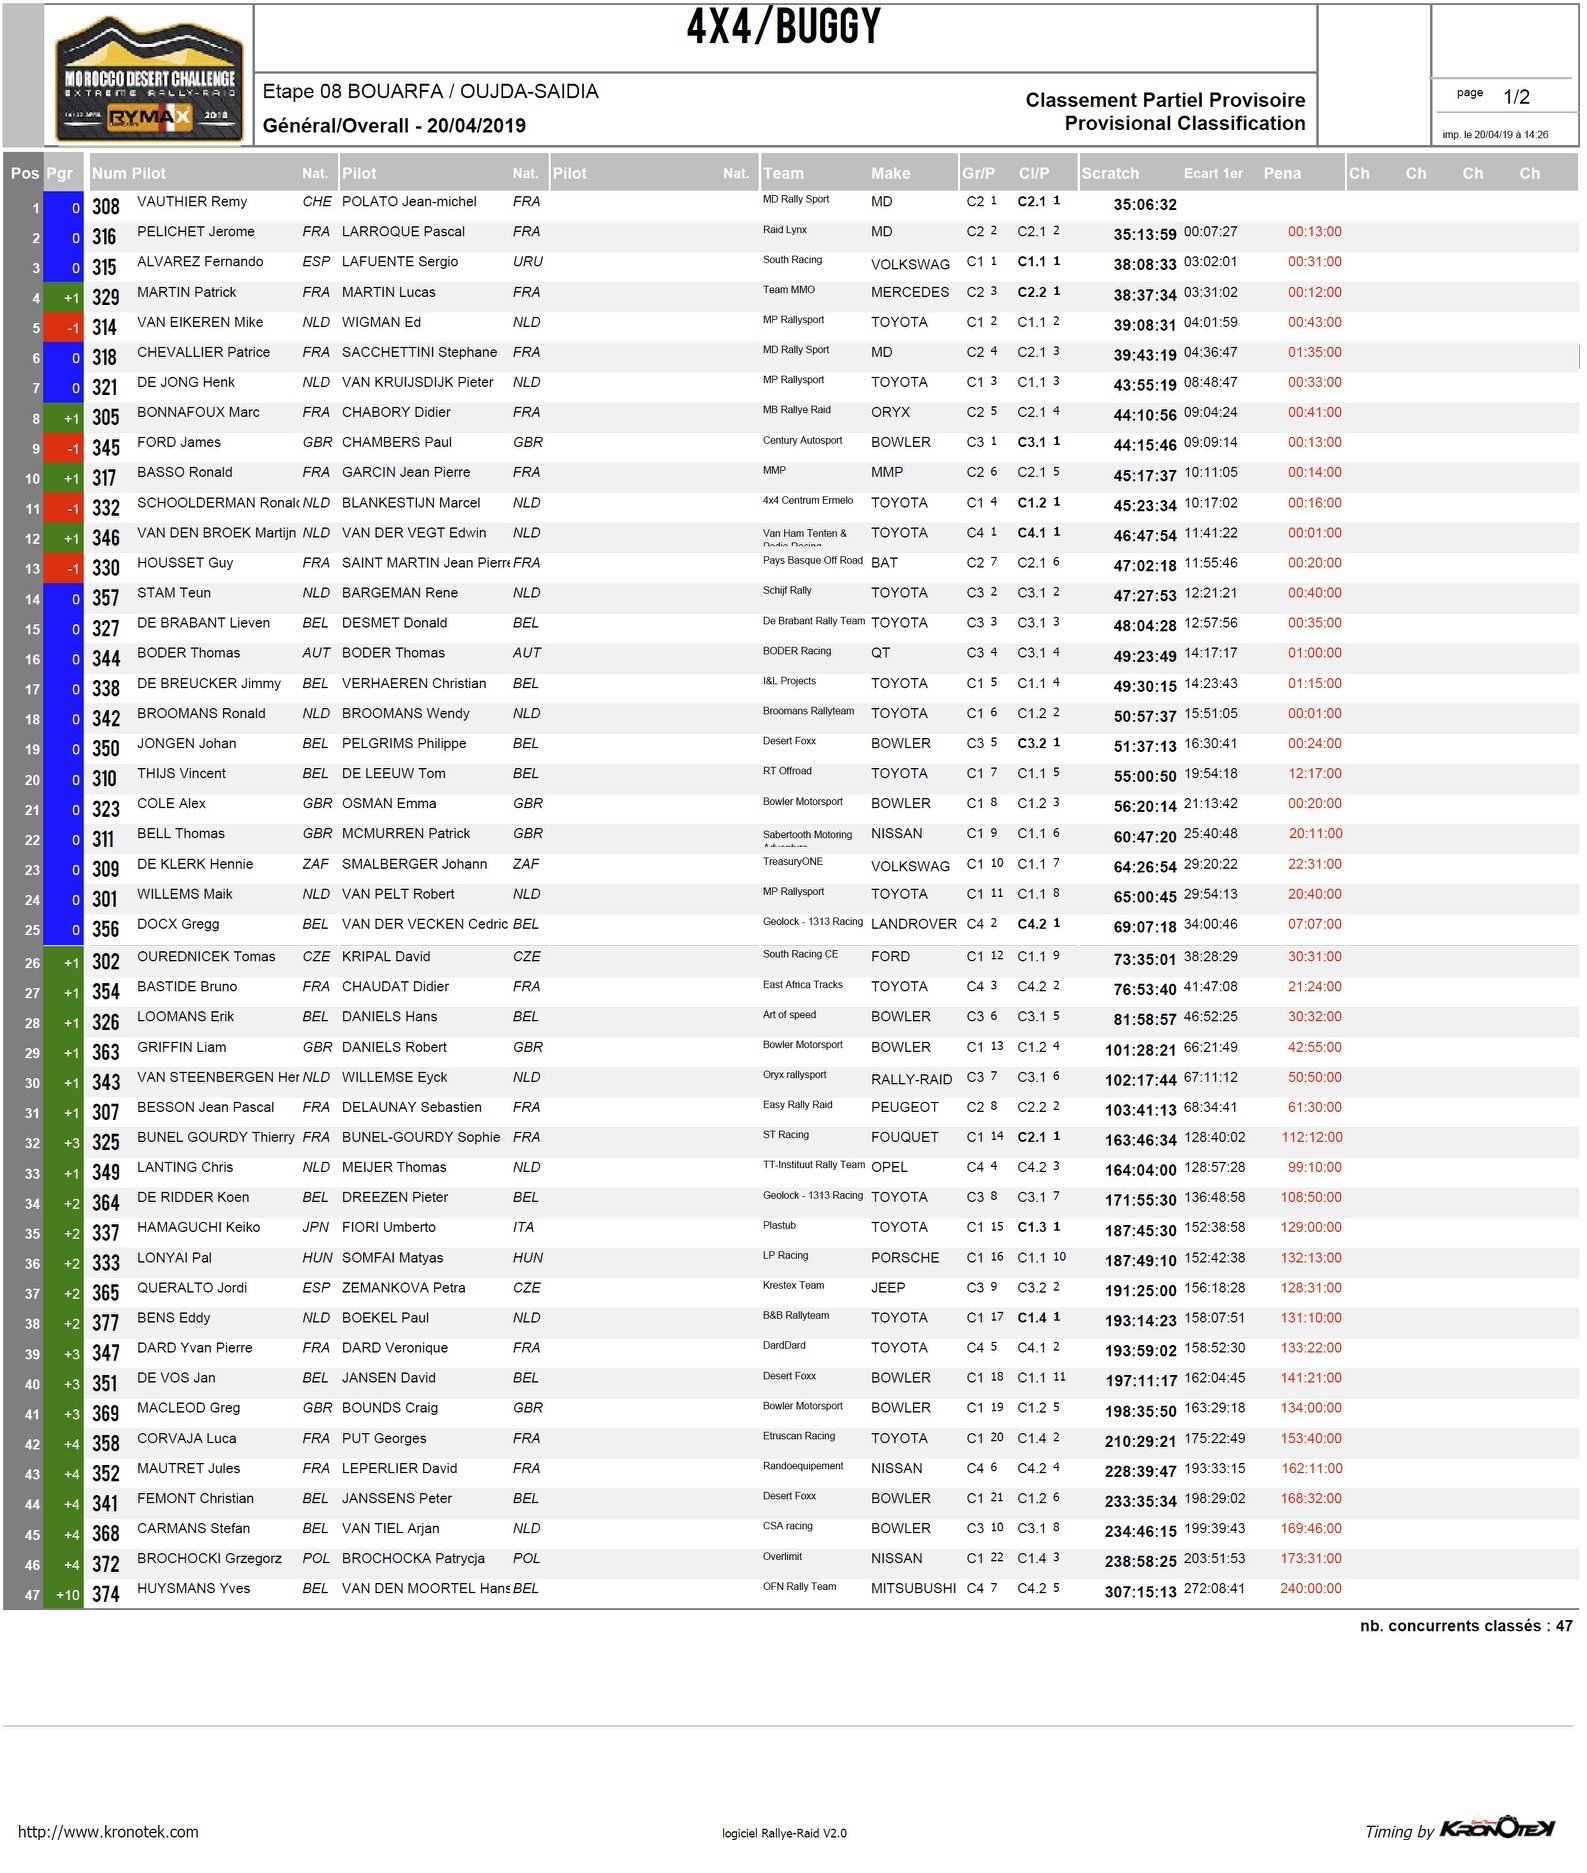
Task: Select pilot WILLEMS Maik
Action: pyautogui.click(x=184, y=894)
